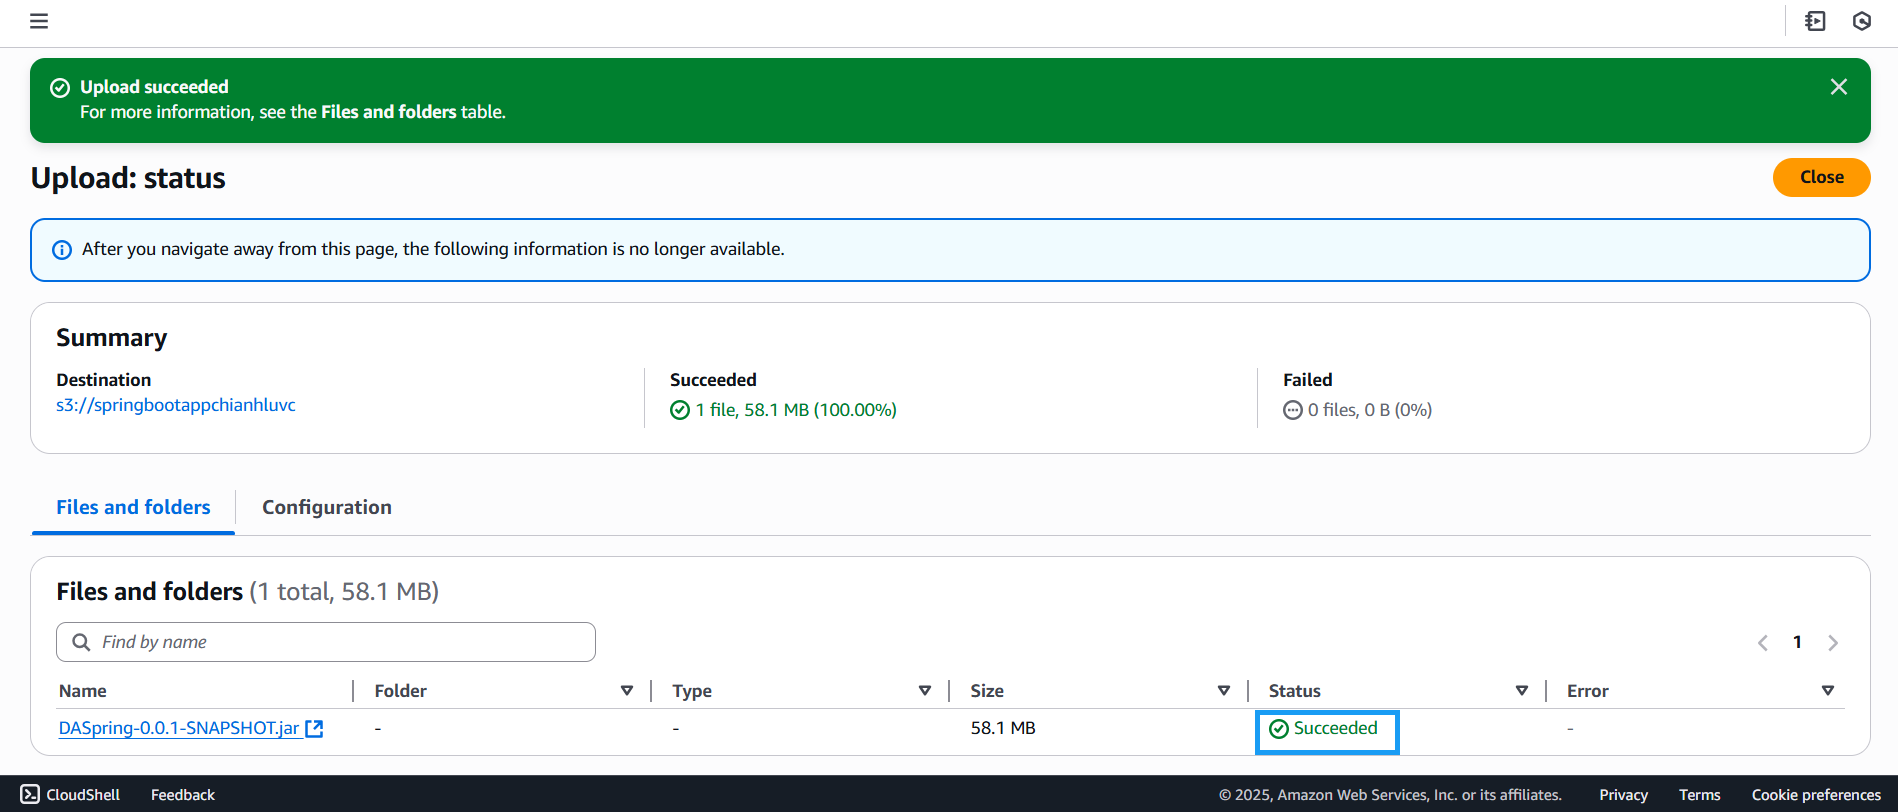Click the info icon in navigation notice
The image size is (1898, 812).
point(62,250)
